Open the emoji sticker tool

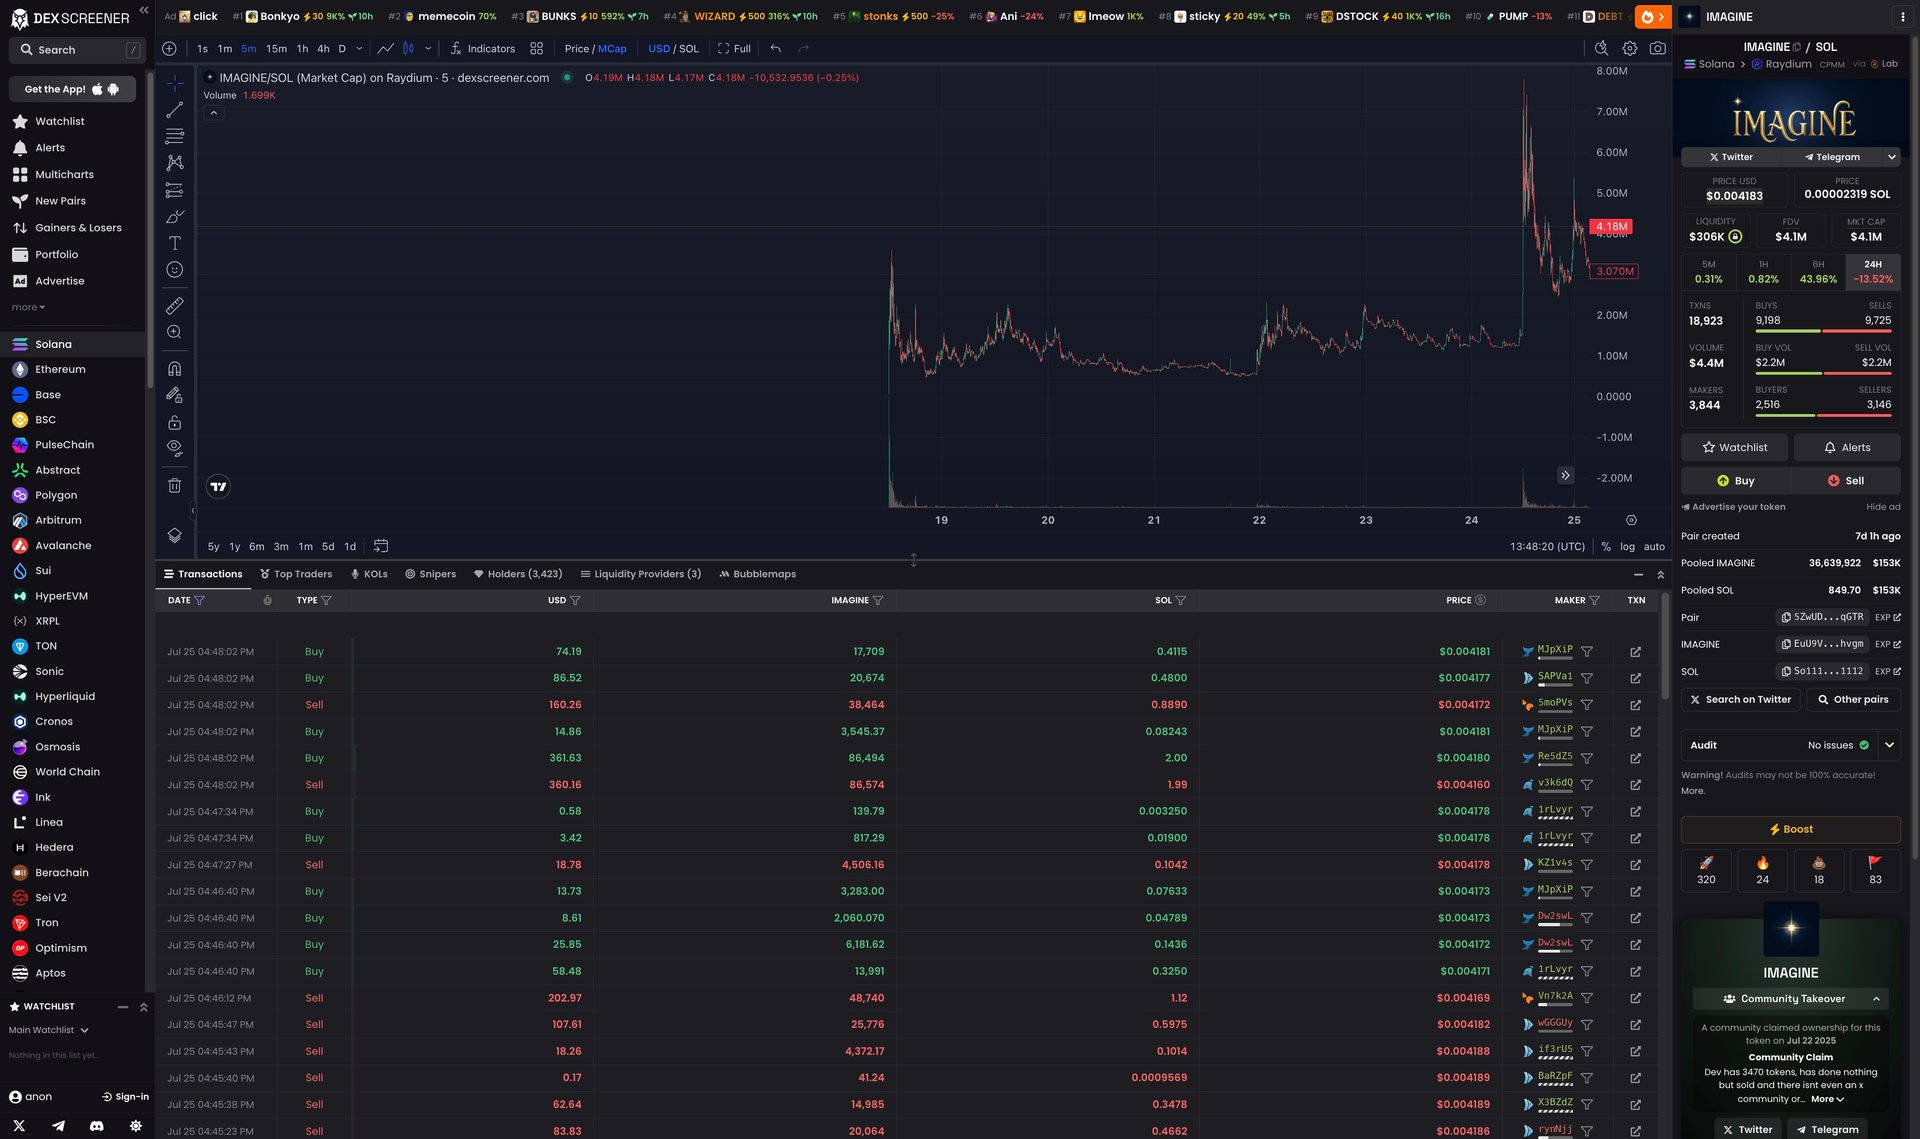coord(174,270)
